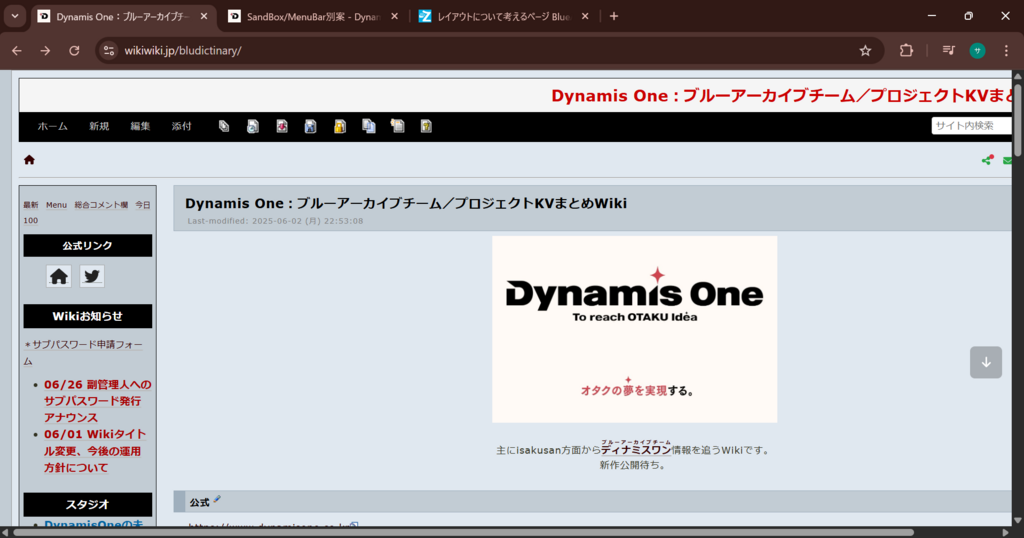Open the サブパスワード申請フォーム link

[84, 353]
